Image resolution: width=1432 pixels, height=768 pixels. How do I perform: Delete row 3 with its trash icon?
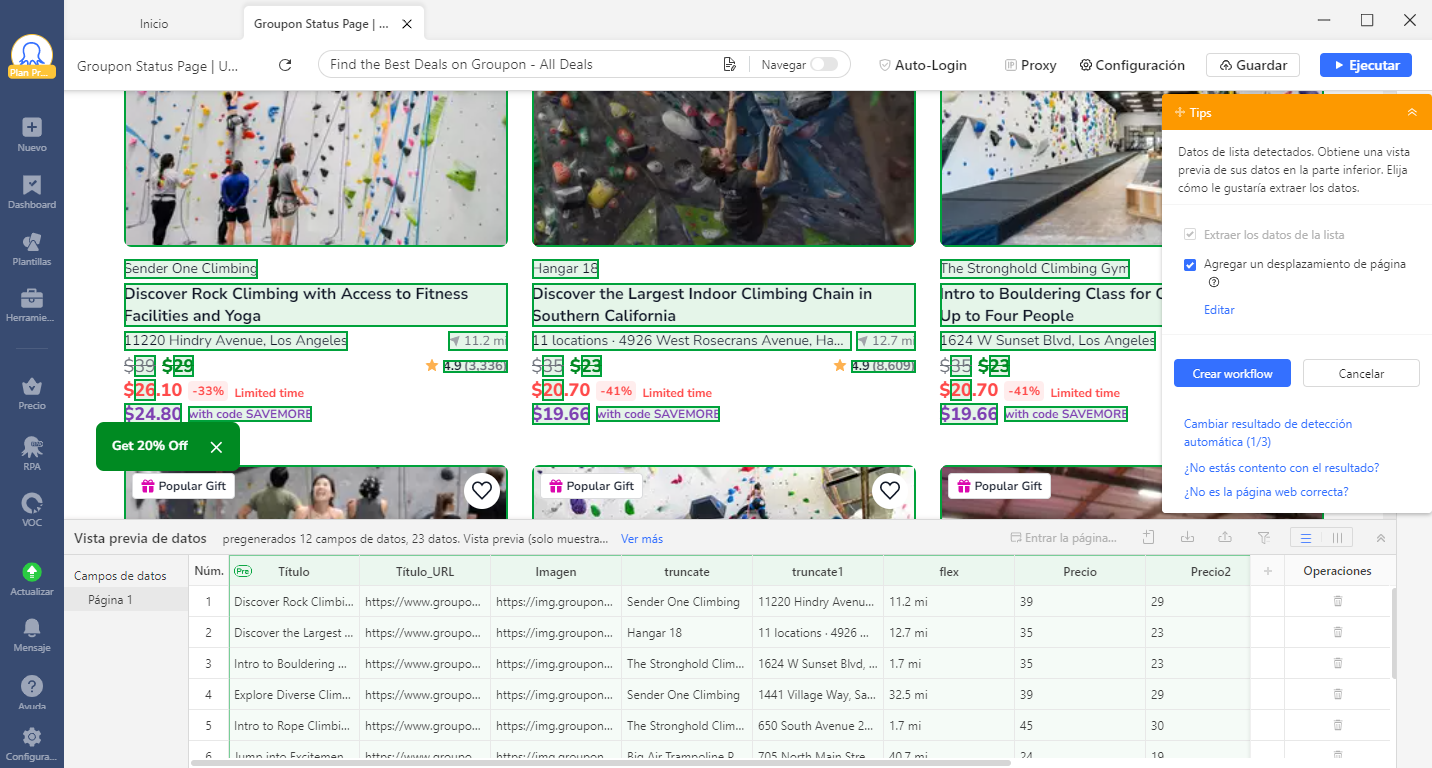[x=1338, y=664]
